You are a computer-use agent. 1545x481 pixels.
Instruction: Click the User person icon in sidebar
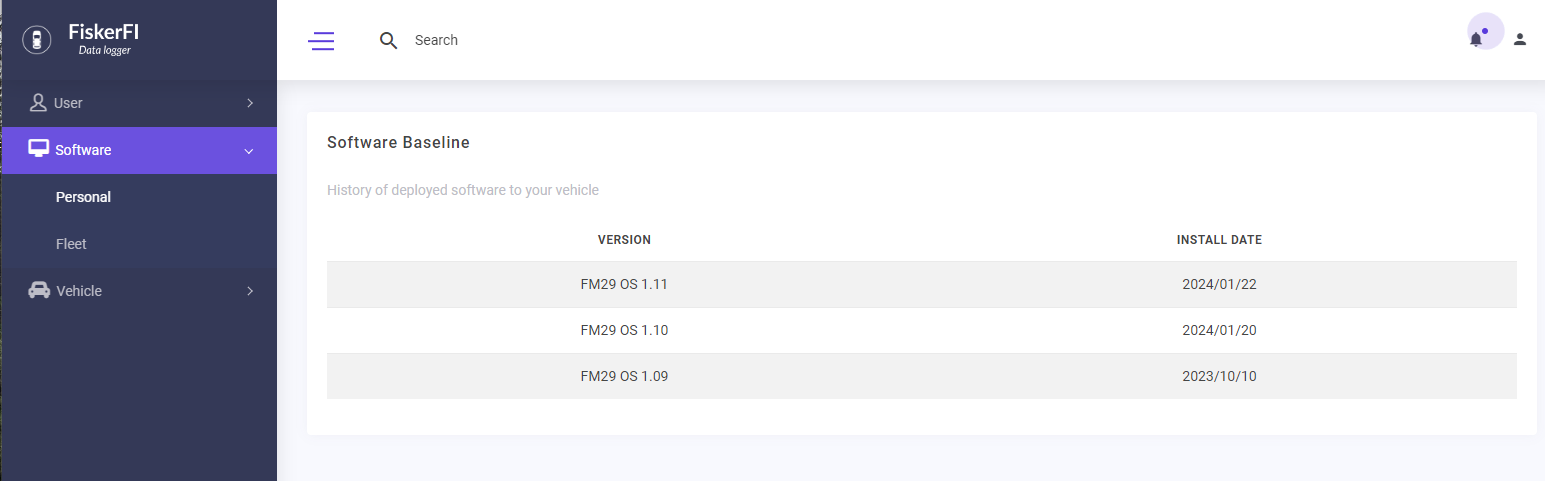point(39,102)
